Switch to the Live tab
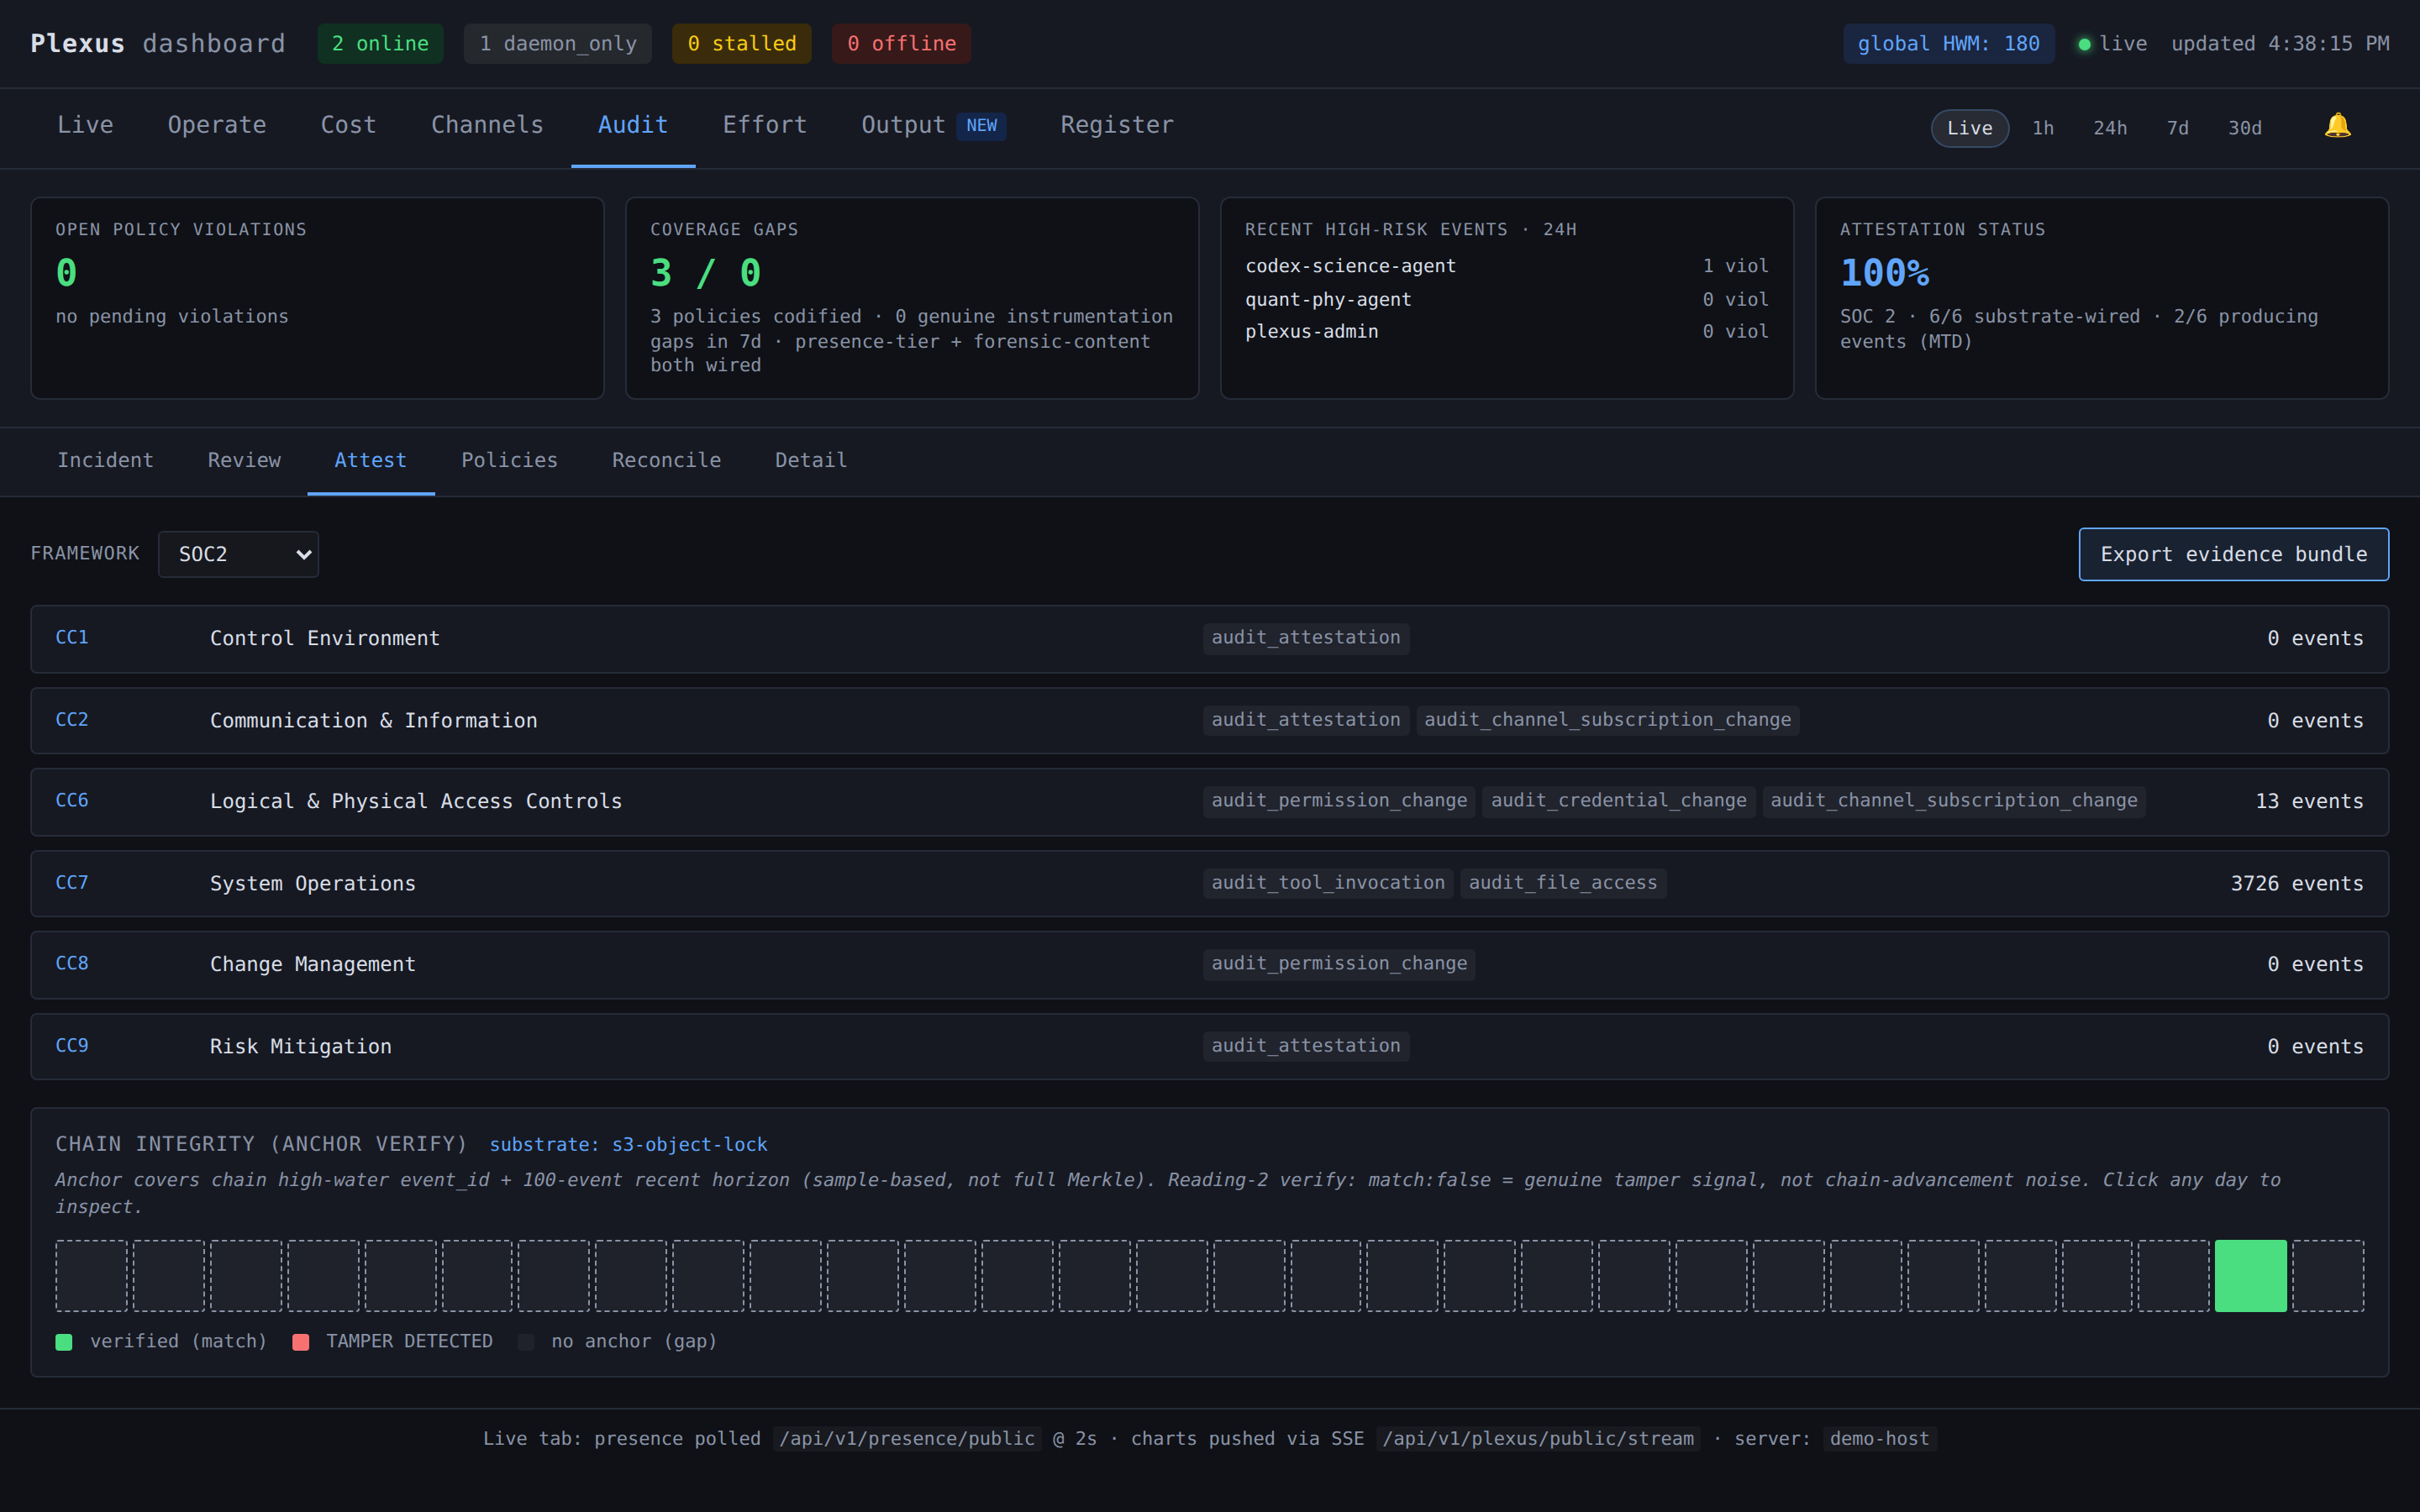Viewport: 2420px width, 1512px height. 85,125
